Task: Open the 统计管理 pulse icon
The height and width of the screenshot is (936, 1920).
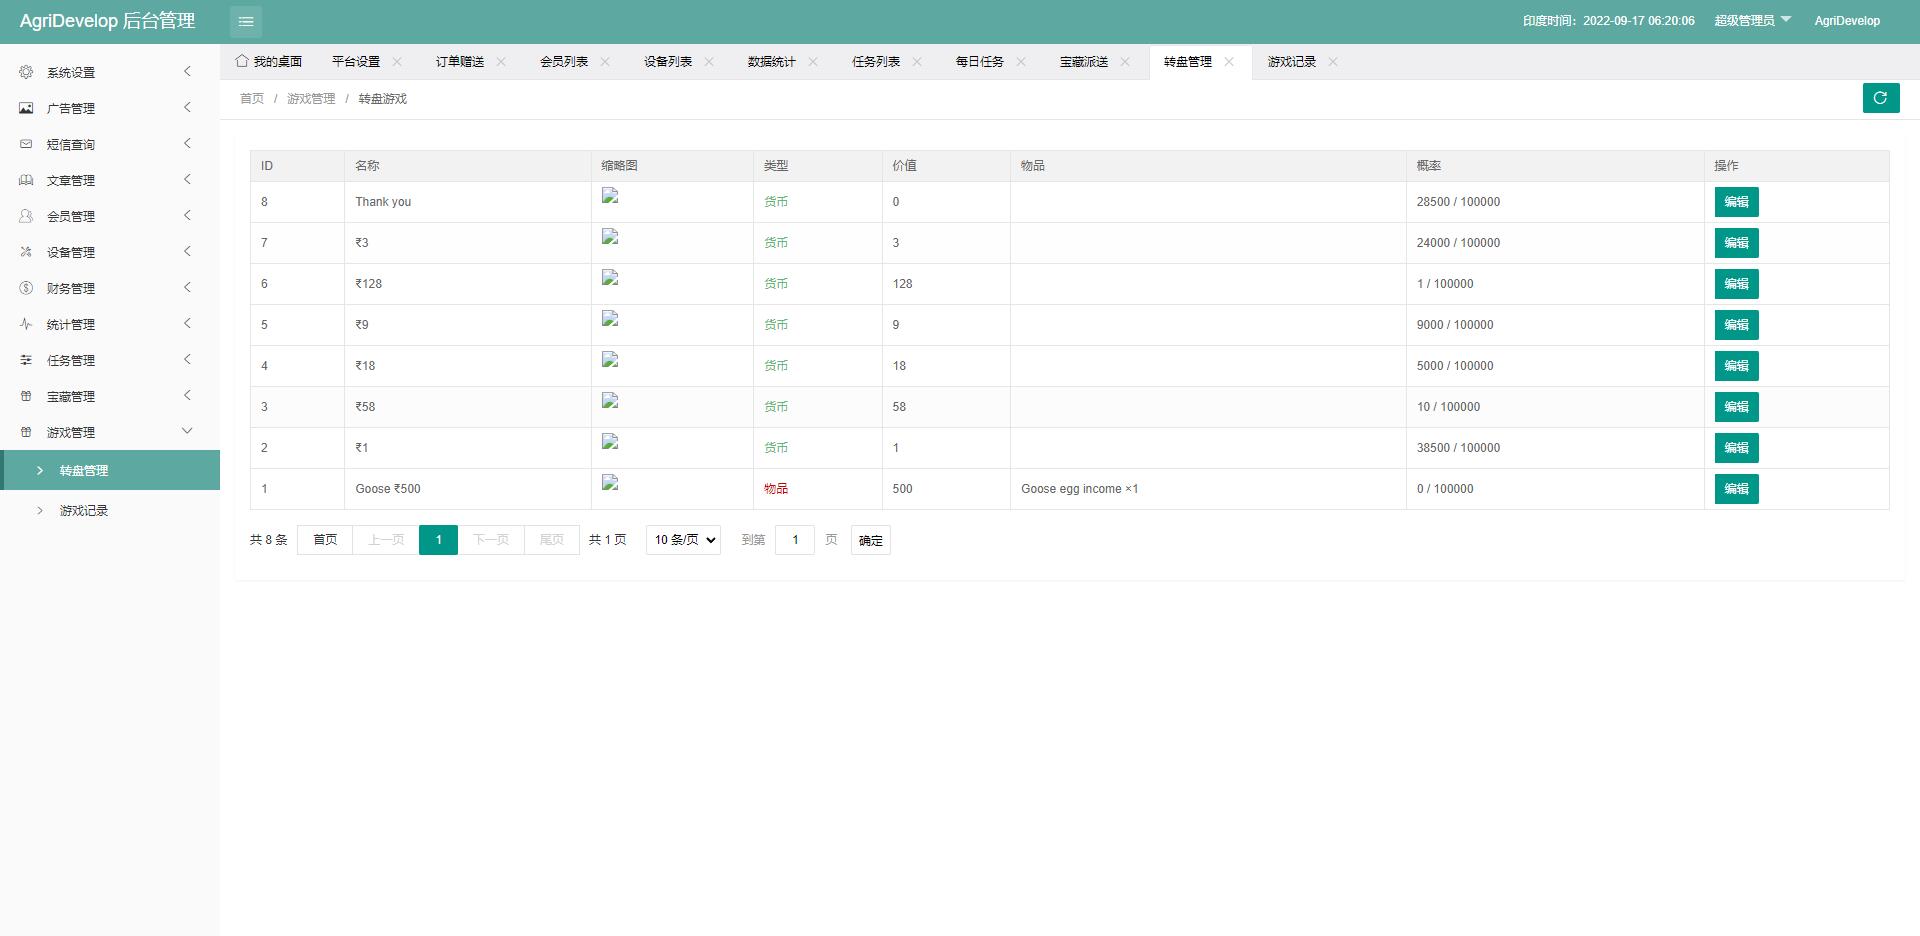Action: click(27, 323)
